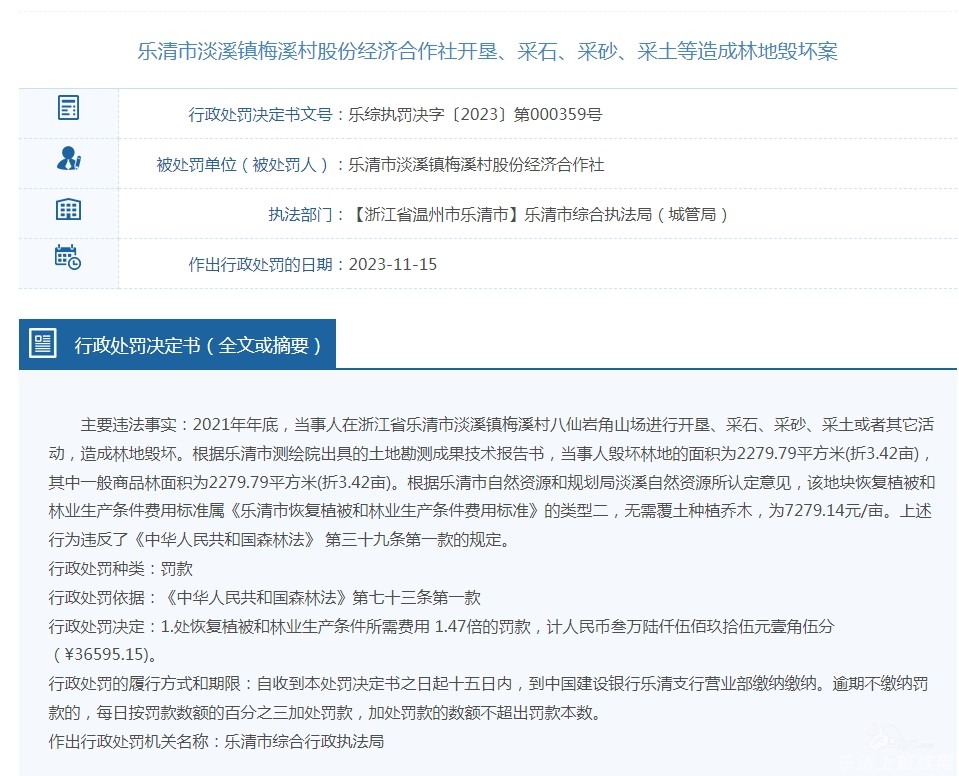The height and width of the screenshot is (776, 959).
Task: Click the person icon beside 被处罚单位
Action: tap(68, 159)
